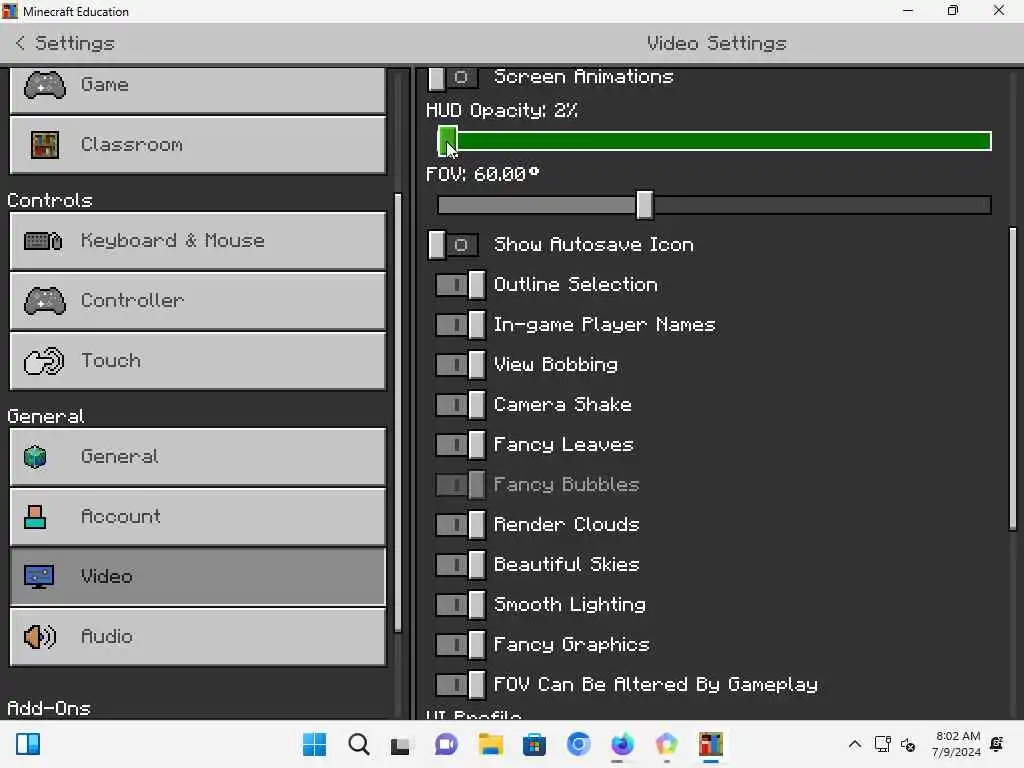1024x768 pixels.
Task: Open the taskbar clock and date
Action: coord(957,744)
